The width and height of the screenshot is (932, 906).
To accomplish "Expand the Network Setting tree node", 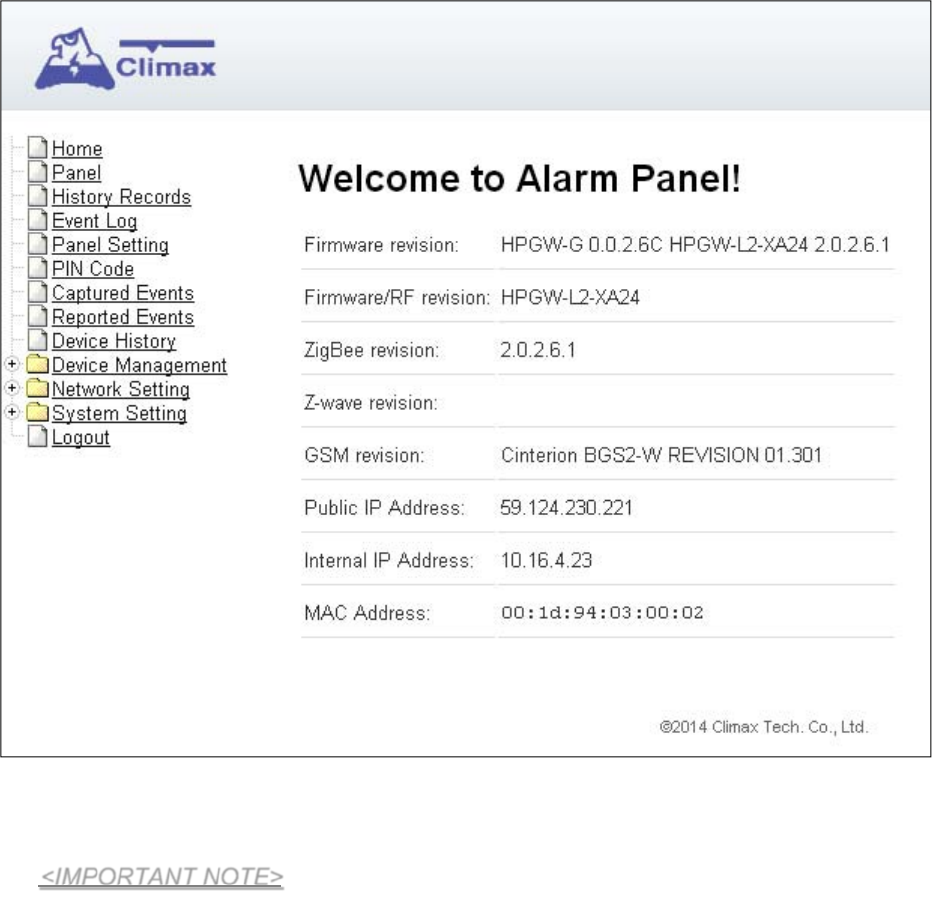I will tap(12, 388).
